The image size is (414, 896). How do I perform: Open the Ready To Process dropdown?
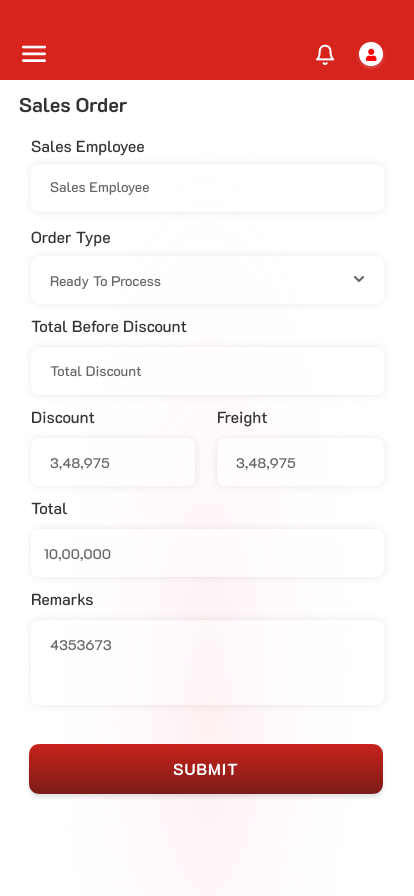(x=208, y=280)
